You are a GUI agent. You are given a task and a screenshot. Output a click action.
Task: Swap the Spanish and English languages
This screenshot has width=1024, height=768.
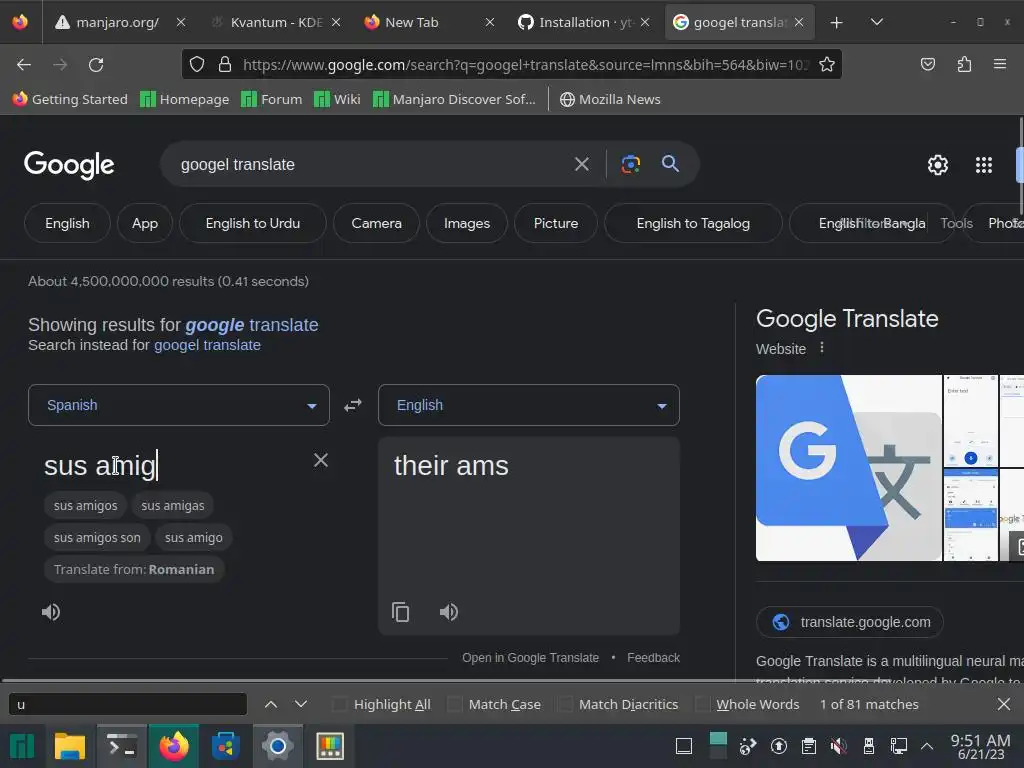(x=353, y=405)
